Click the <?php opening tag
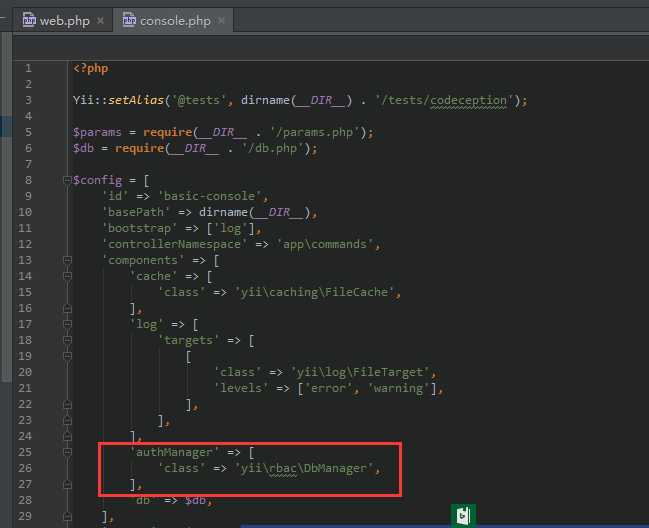 (x=91, y=68)
